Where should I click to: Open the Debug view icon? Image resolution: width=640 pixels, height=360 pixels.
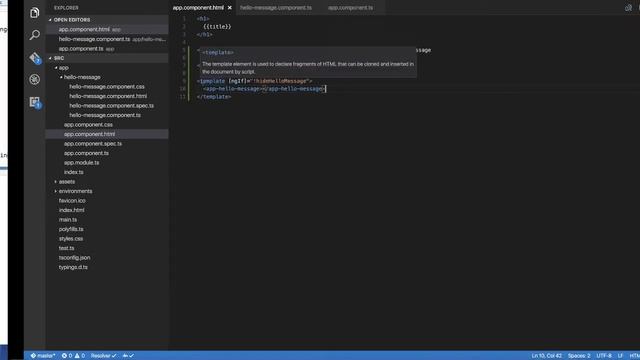coord(35,80)
